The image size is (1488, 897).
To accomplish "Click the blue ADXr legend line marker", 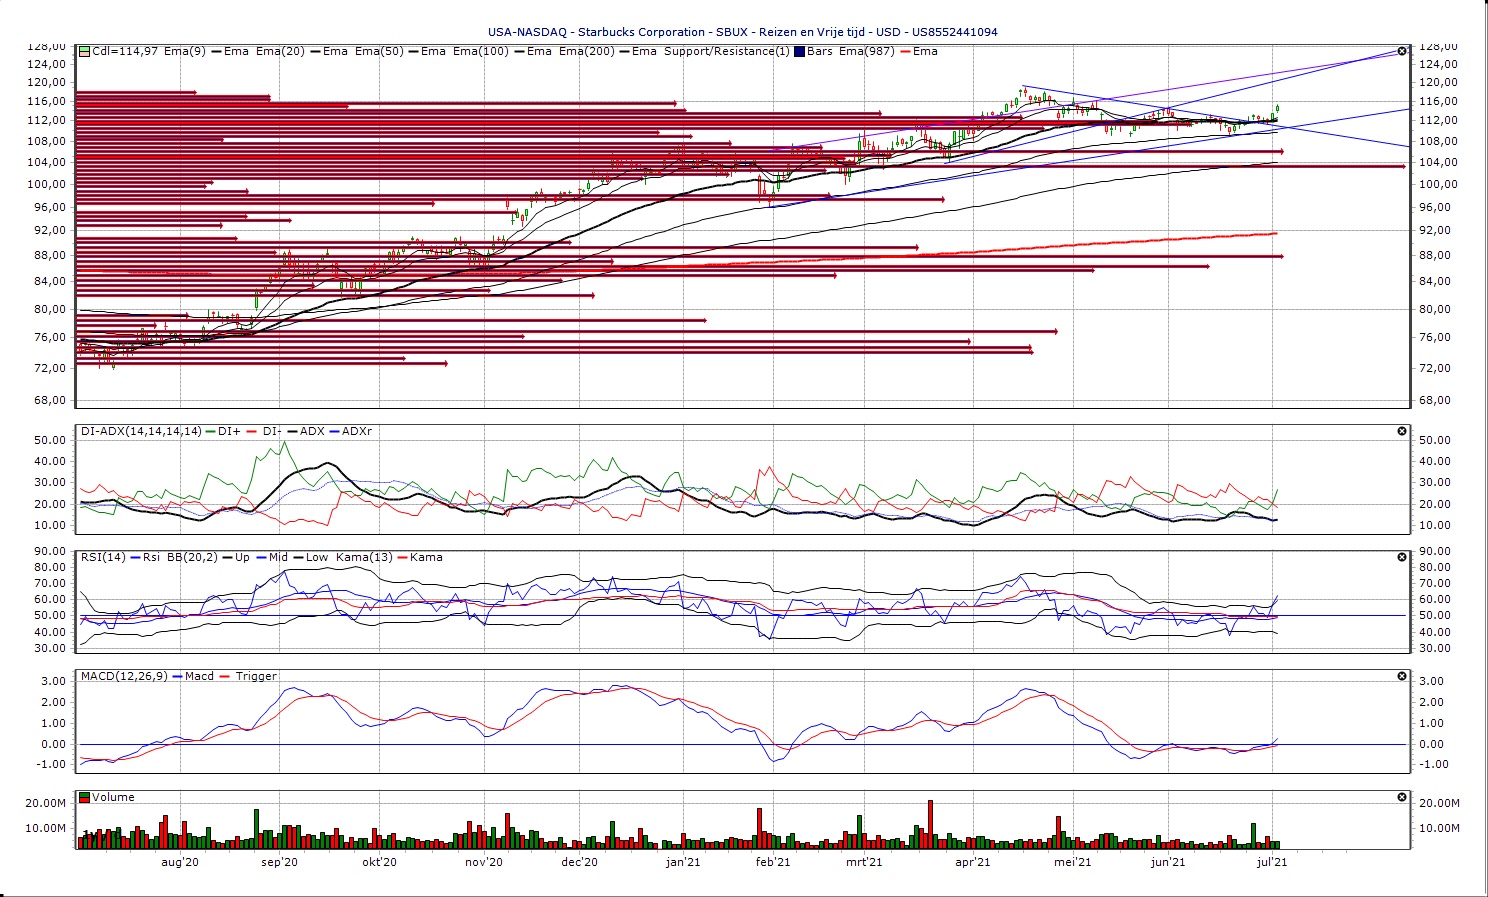I will click(x=334, y=431).
